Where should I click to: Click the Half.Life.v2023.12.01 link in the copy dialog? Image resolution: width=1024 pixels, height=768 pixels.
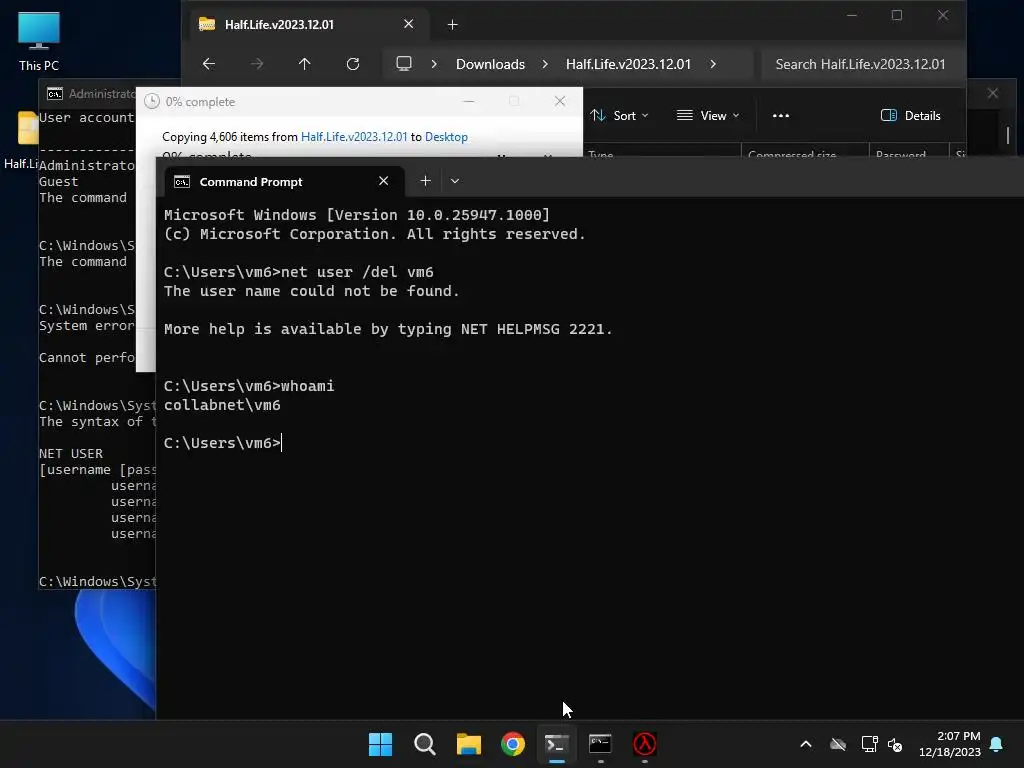pyautogui.click(x=354, y=137)
